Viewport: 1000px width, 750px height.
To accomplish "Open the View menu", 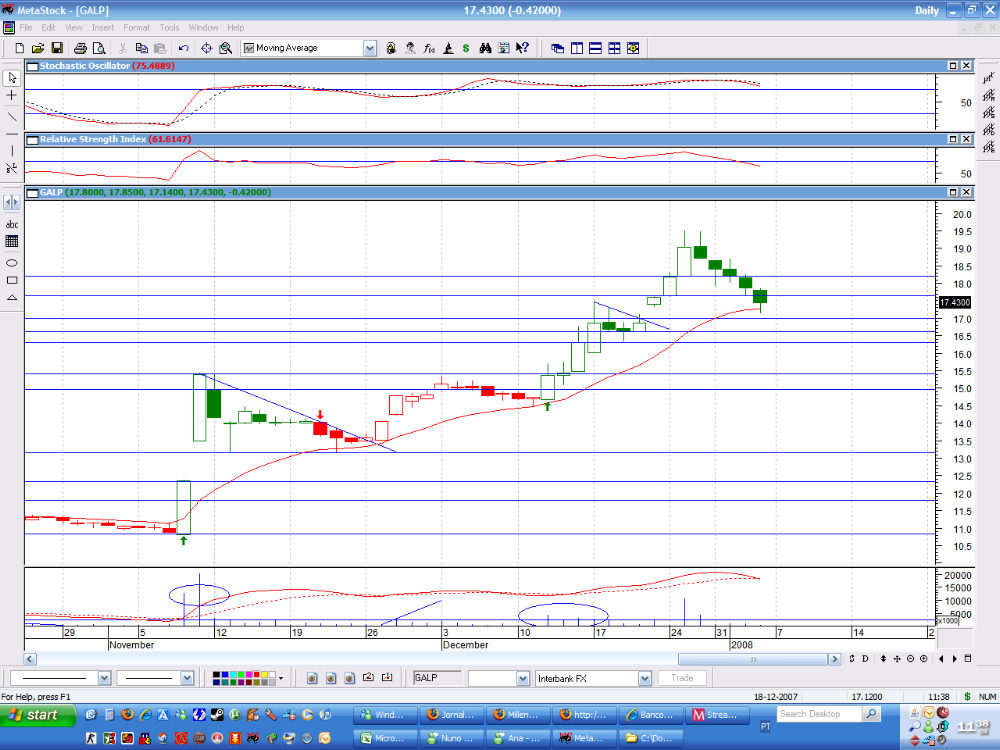I will (x=74, y=27).
